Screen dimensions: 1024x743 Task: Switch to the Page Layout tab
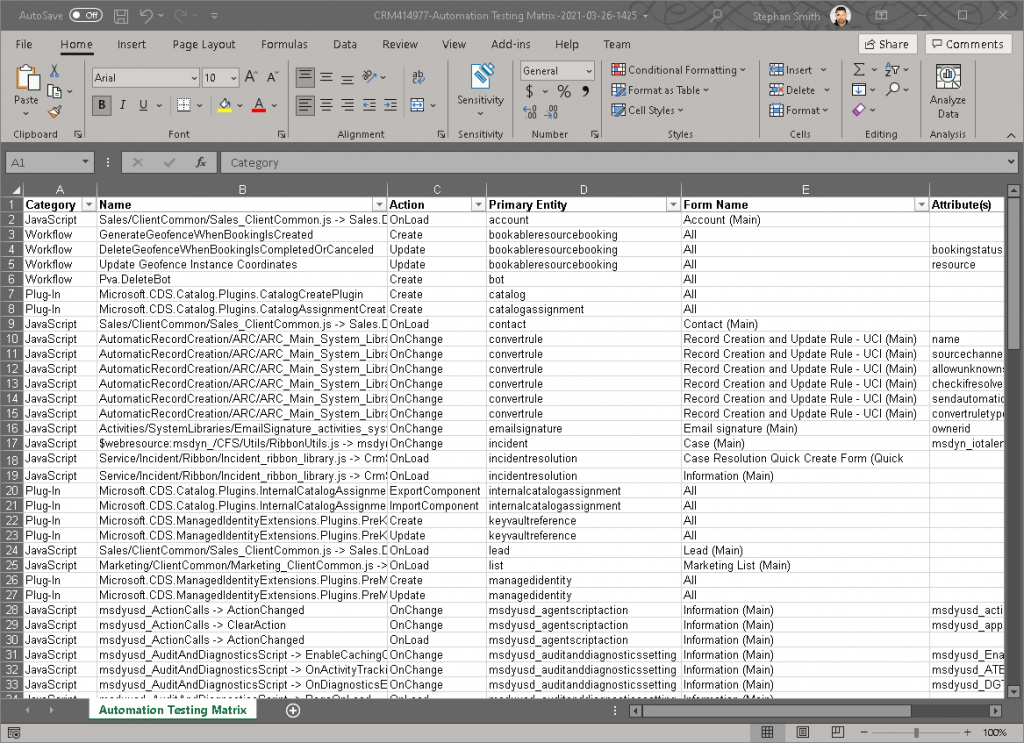(x=204, y=44)
